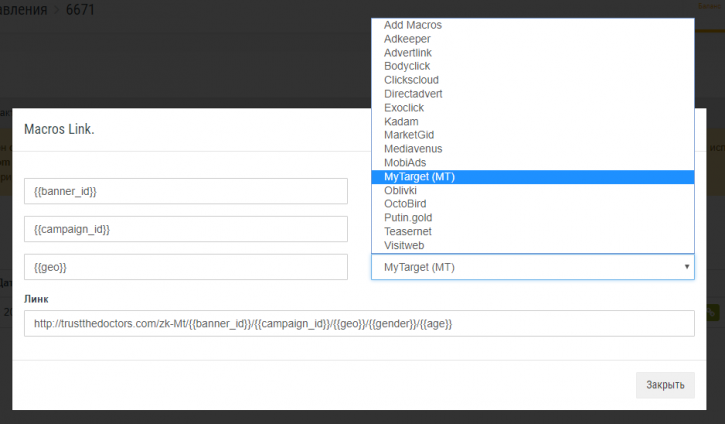The image size is (725, 424).
Task: Choose Mediavenus from the list
Action: (x=533, y=149)
